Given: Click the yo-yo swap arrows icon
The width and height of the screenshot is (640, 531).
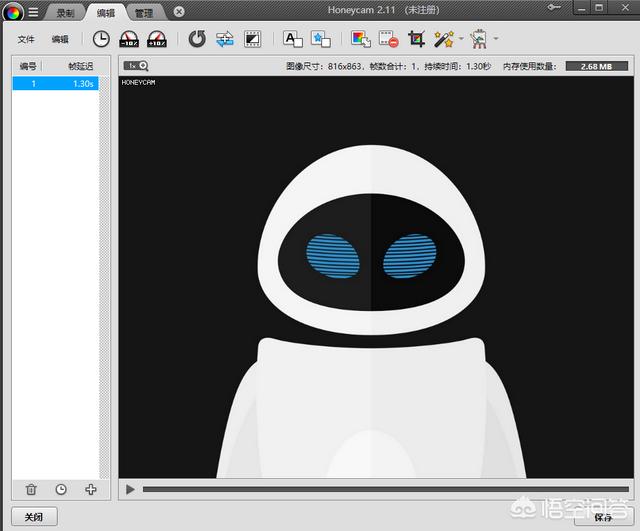Looking at the screenshot, I should coord(225,39).
